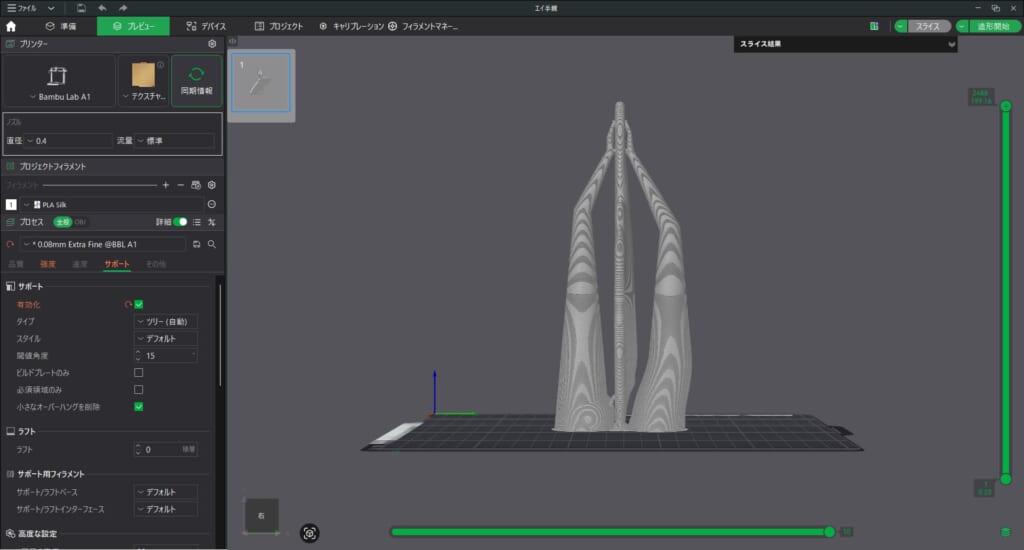Open the スライス button dropdown arrow

(x=901, y=26)
